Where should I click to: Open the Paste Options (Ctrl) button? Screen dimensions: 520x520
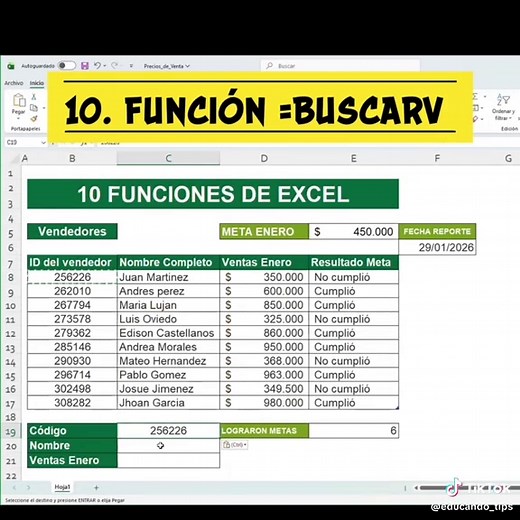[x=235, y=445]
